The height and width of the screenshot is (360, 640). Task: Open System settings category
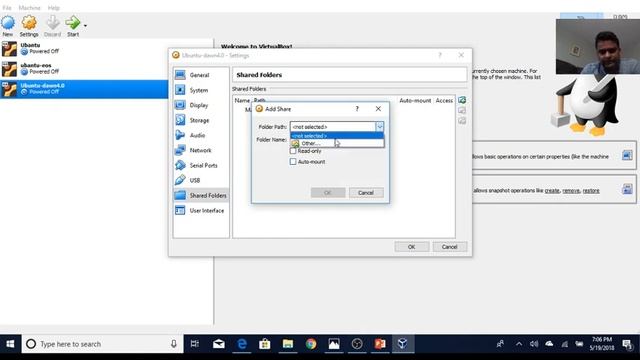point(201,90)
